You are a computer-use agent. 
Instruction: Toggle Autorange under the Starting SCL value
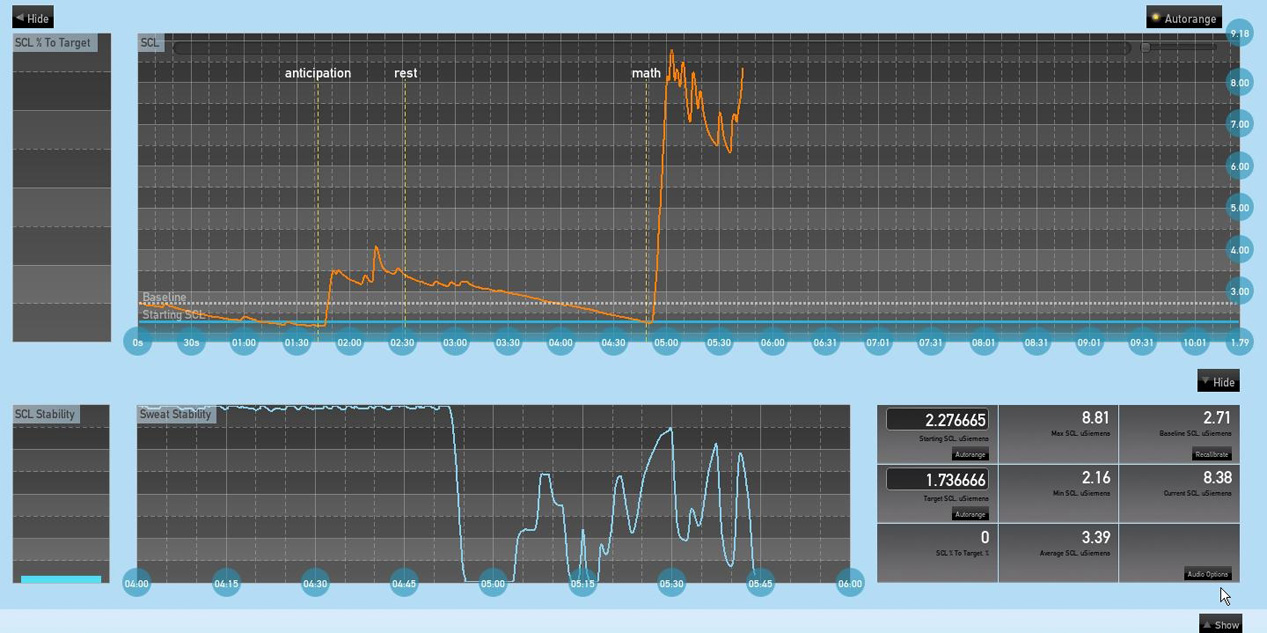pyautogui.click(x=969, y=455)
